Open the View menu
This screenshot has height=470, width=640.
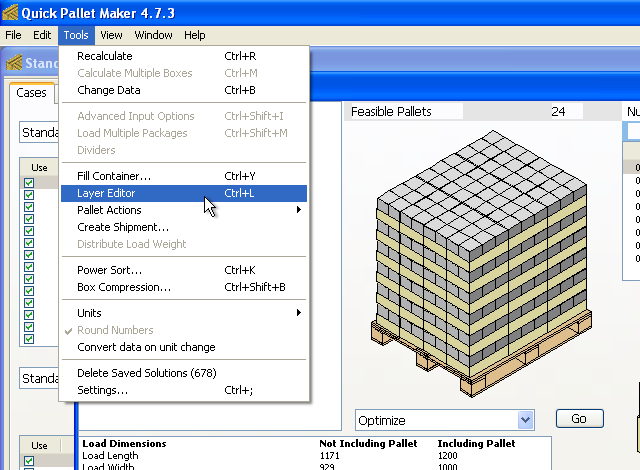click(x=111, y=35)
